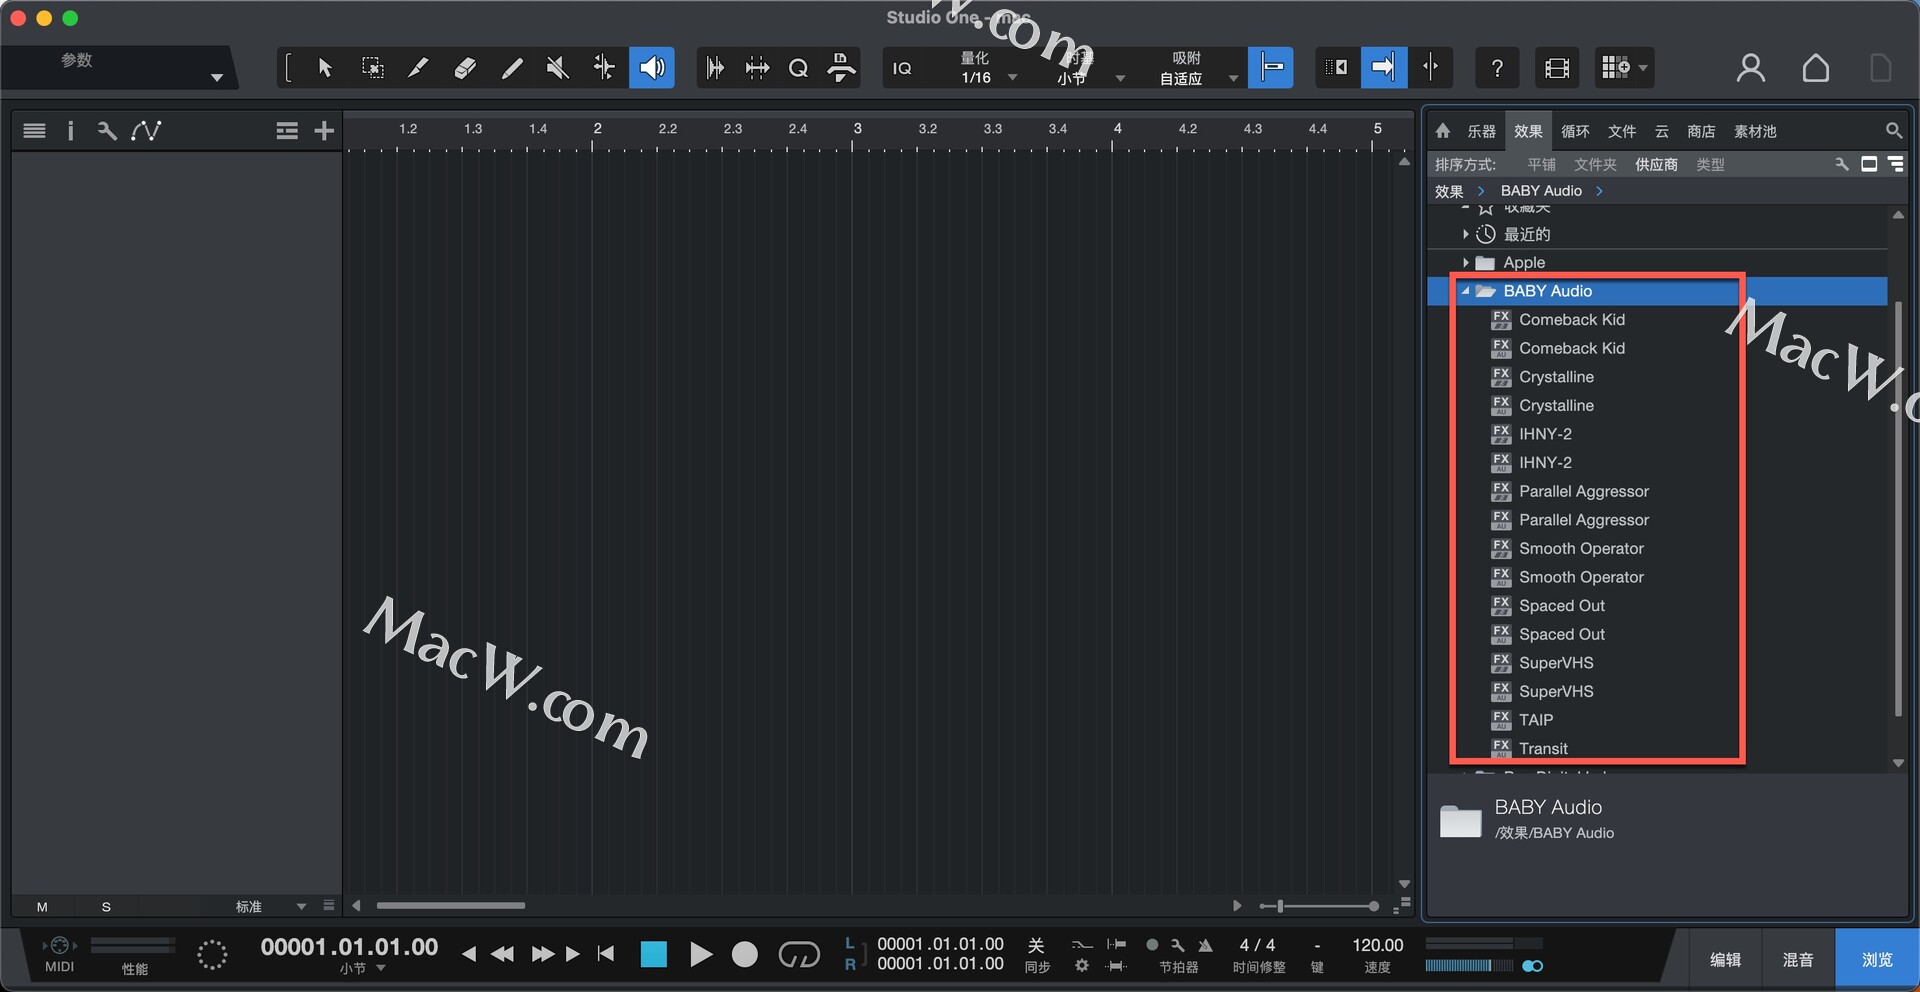The width and height of the screenshot is (1920, 992).
Task: Expand the 最近的 folder
Action: tap(1466, 234)
